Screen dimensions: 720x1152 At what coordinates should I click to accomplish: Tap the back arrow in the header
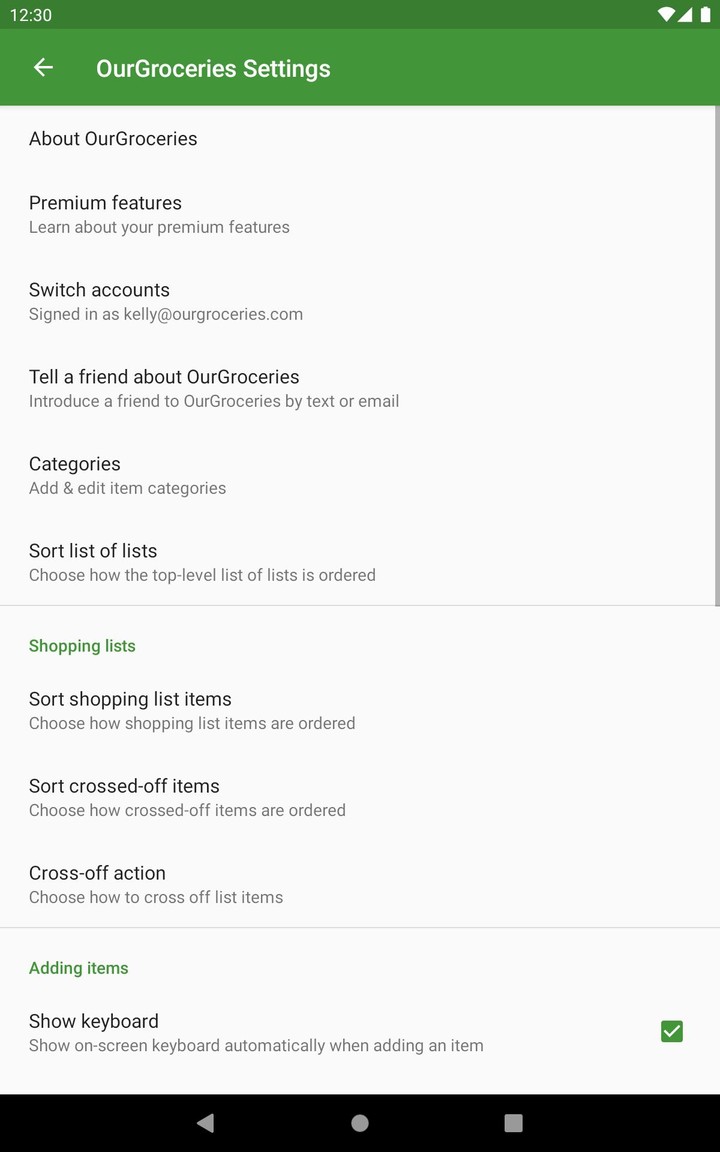(x=43, y=68)
